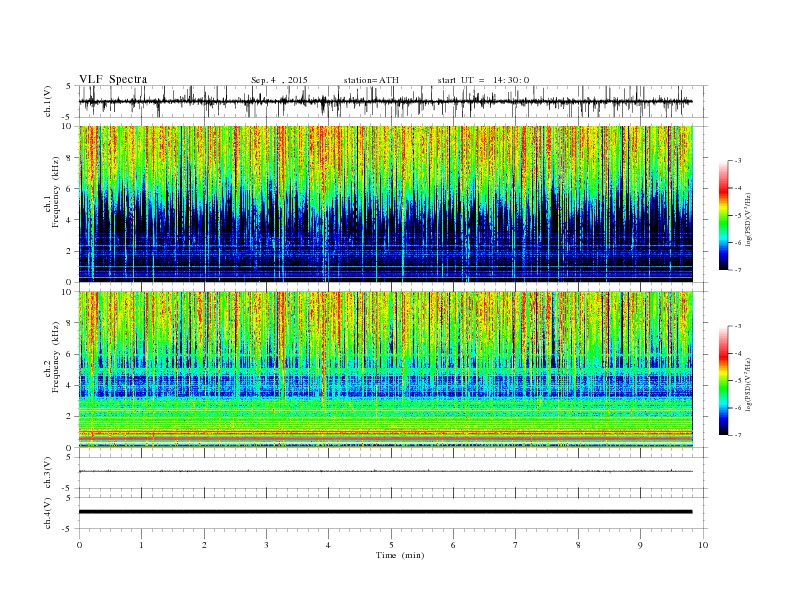
Task: Click inside the ch.1 spectrogram plot
Action: click(385, 203)
